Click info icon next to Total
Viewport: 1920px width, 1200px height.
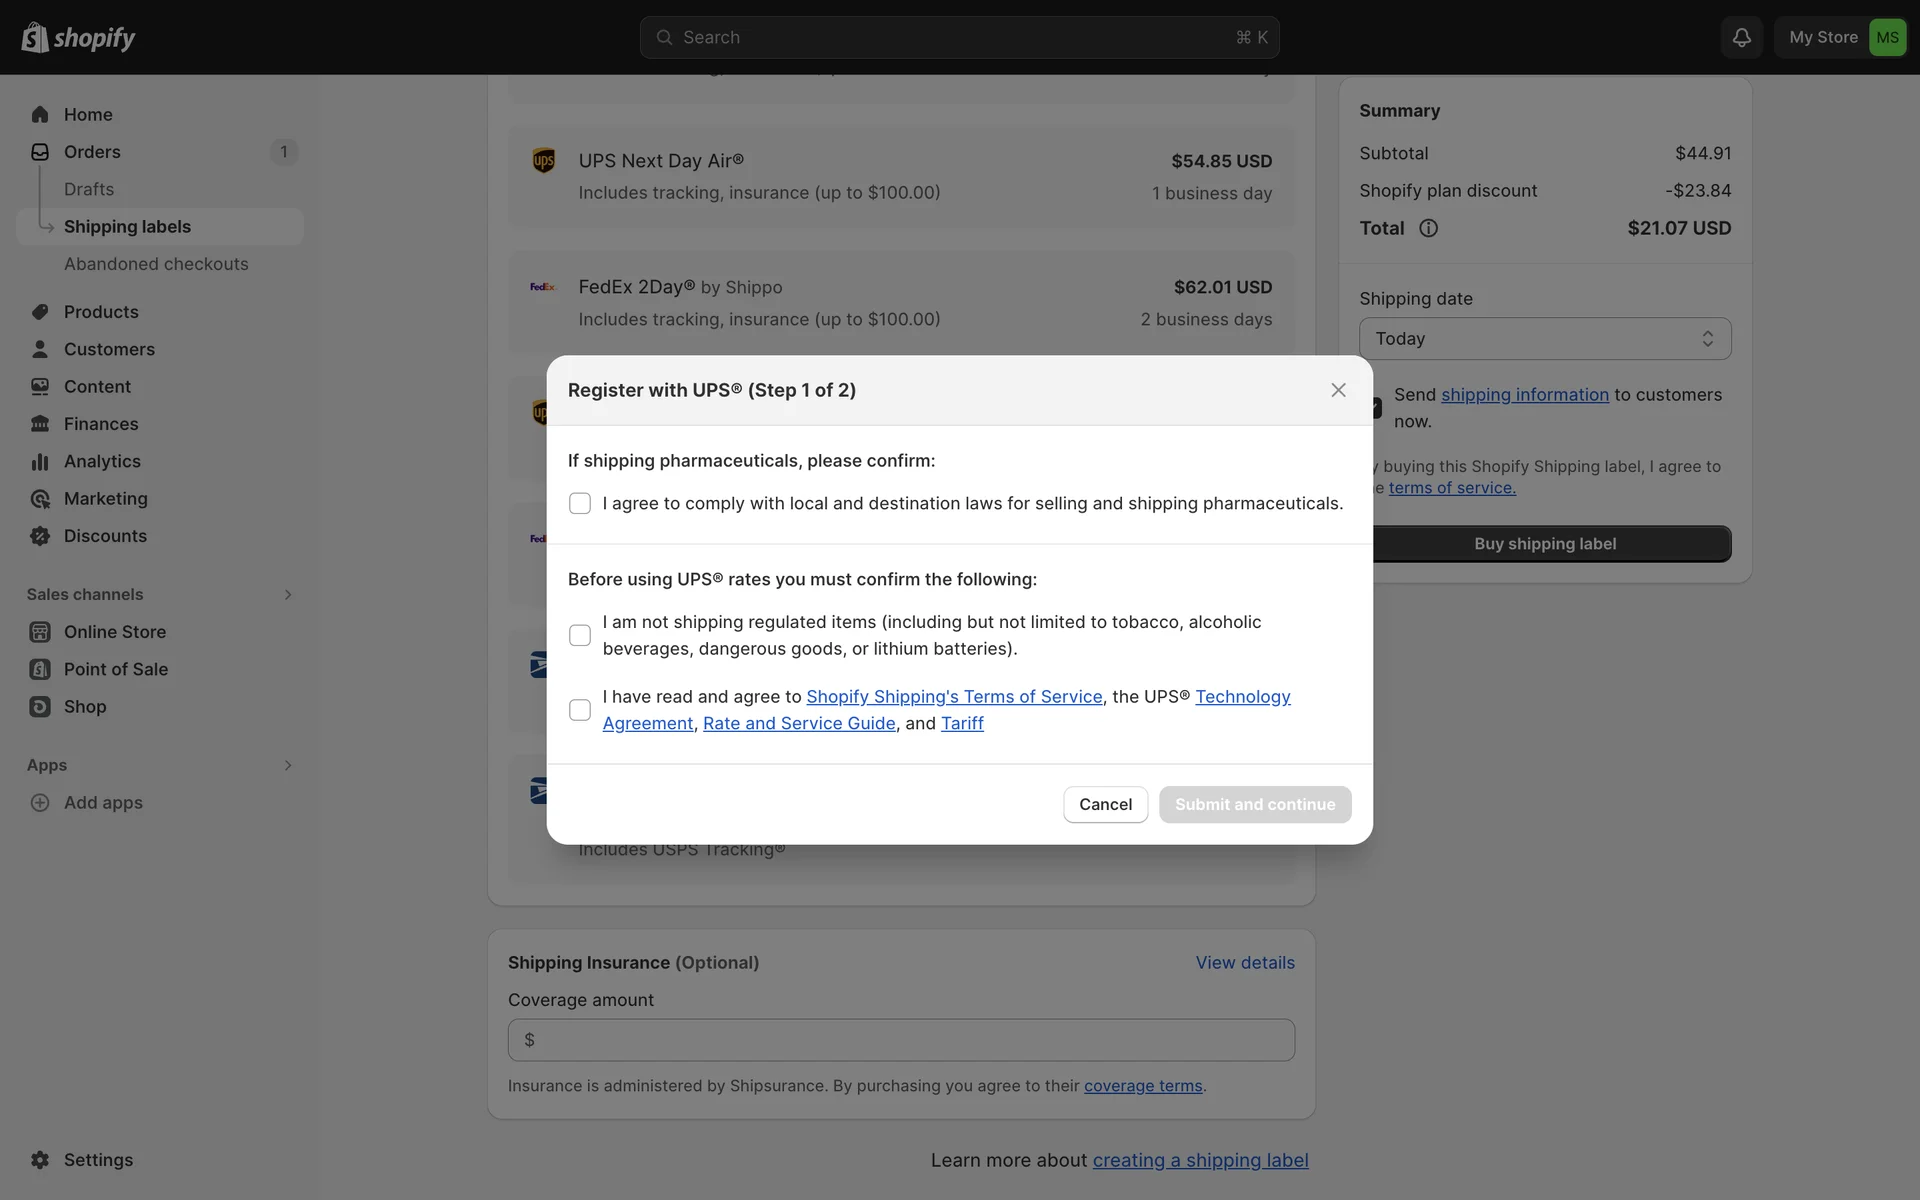1428,228
